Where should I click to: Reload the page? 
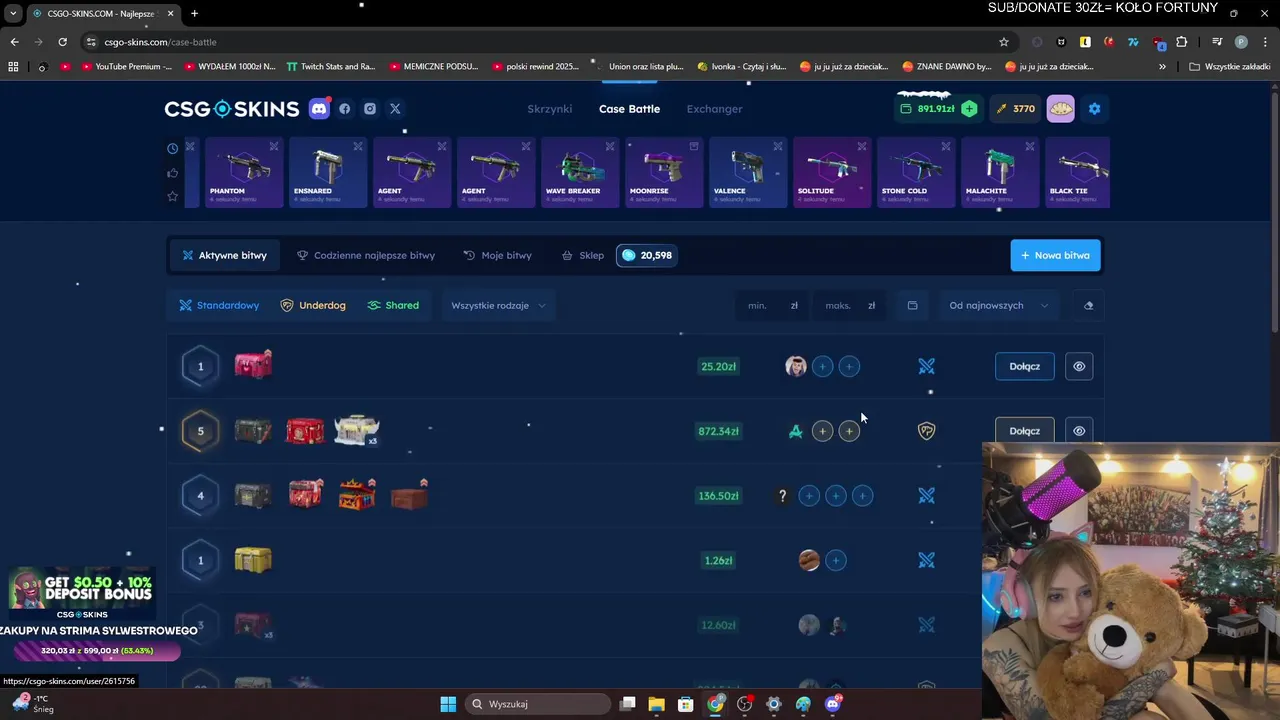[62, 42]
